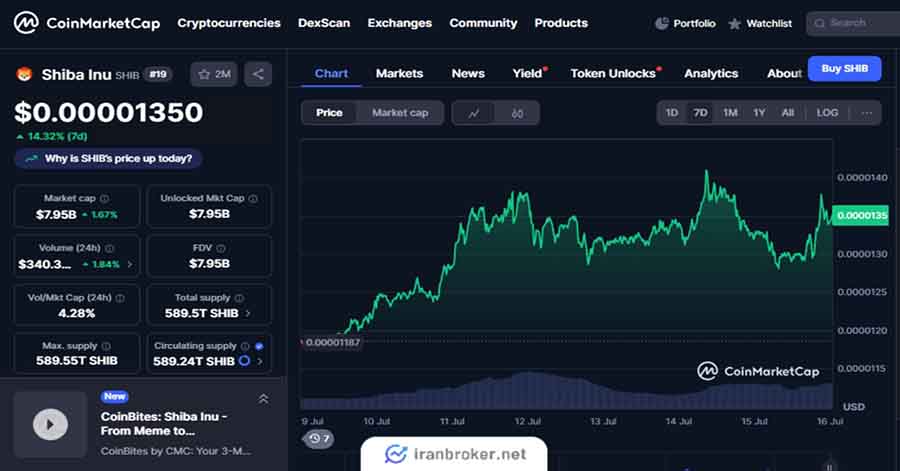
Task: Set chart range to 1Y
Action: coord(759,113)
